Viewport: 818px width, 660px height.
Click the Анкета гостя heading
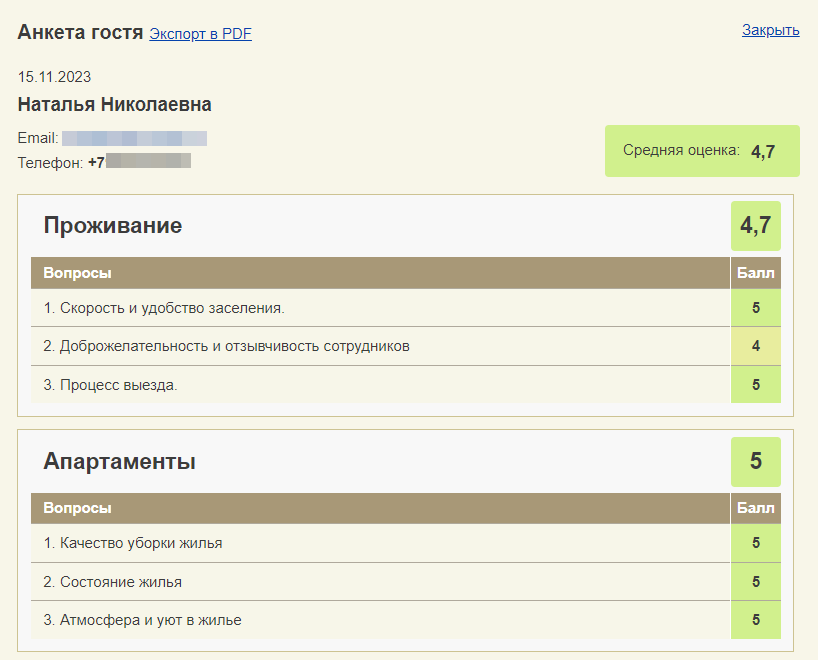click(80, 32)
